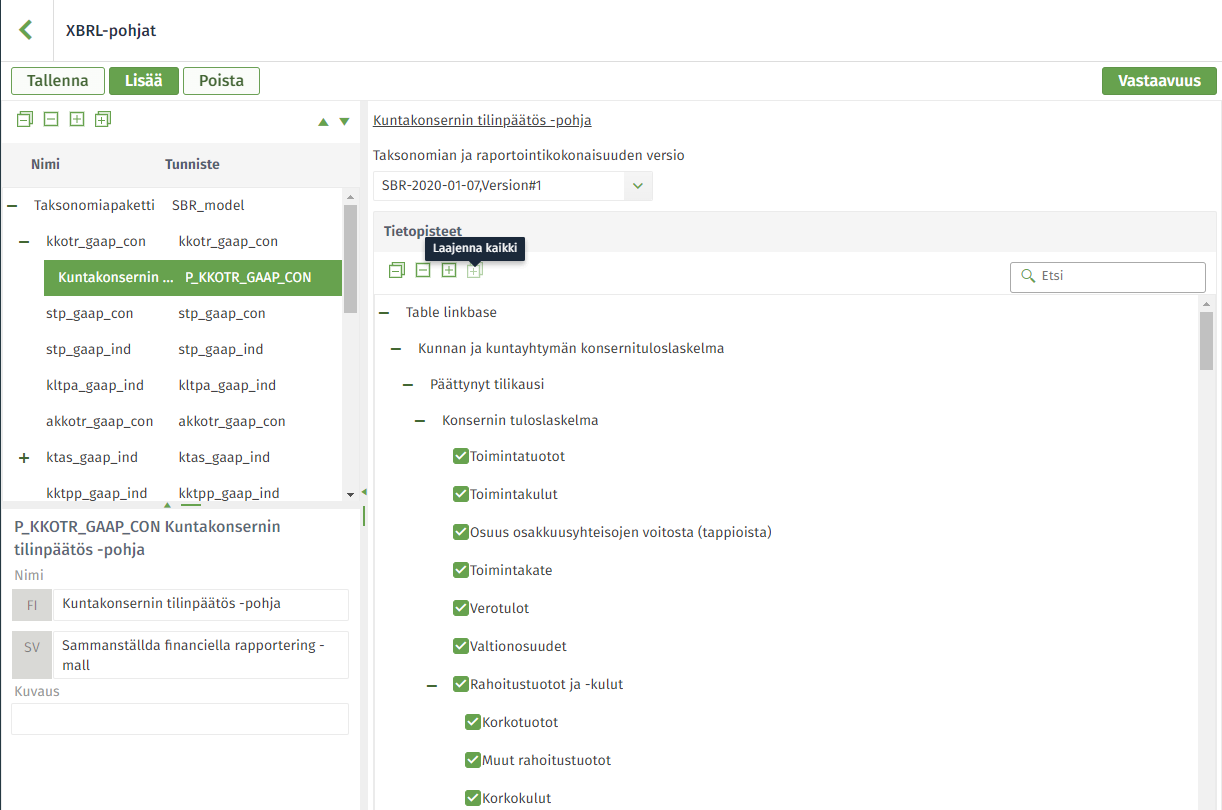Click the Tietopisteet scrollbar up arrow
The width and height of the screenshot is (1222, 810).
click(1206, 303)
